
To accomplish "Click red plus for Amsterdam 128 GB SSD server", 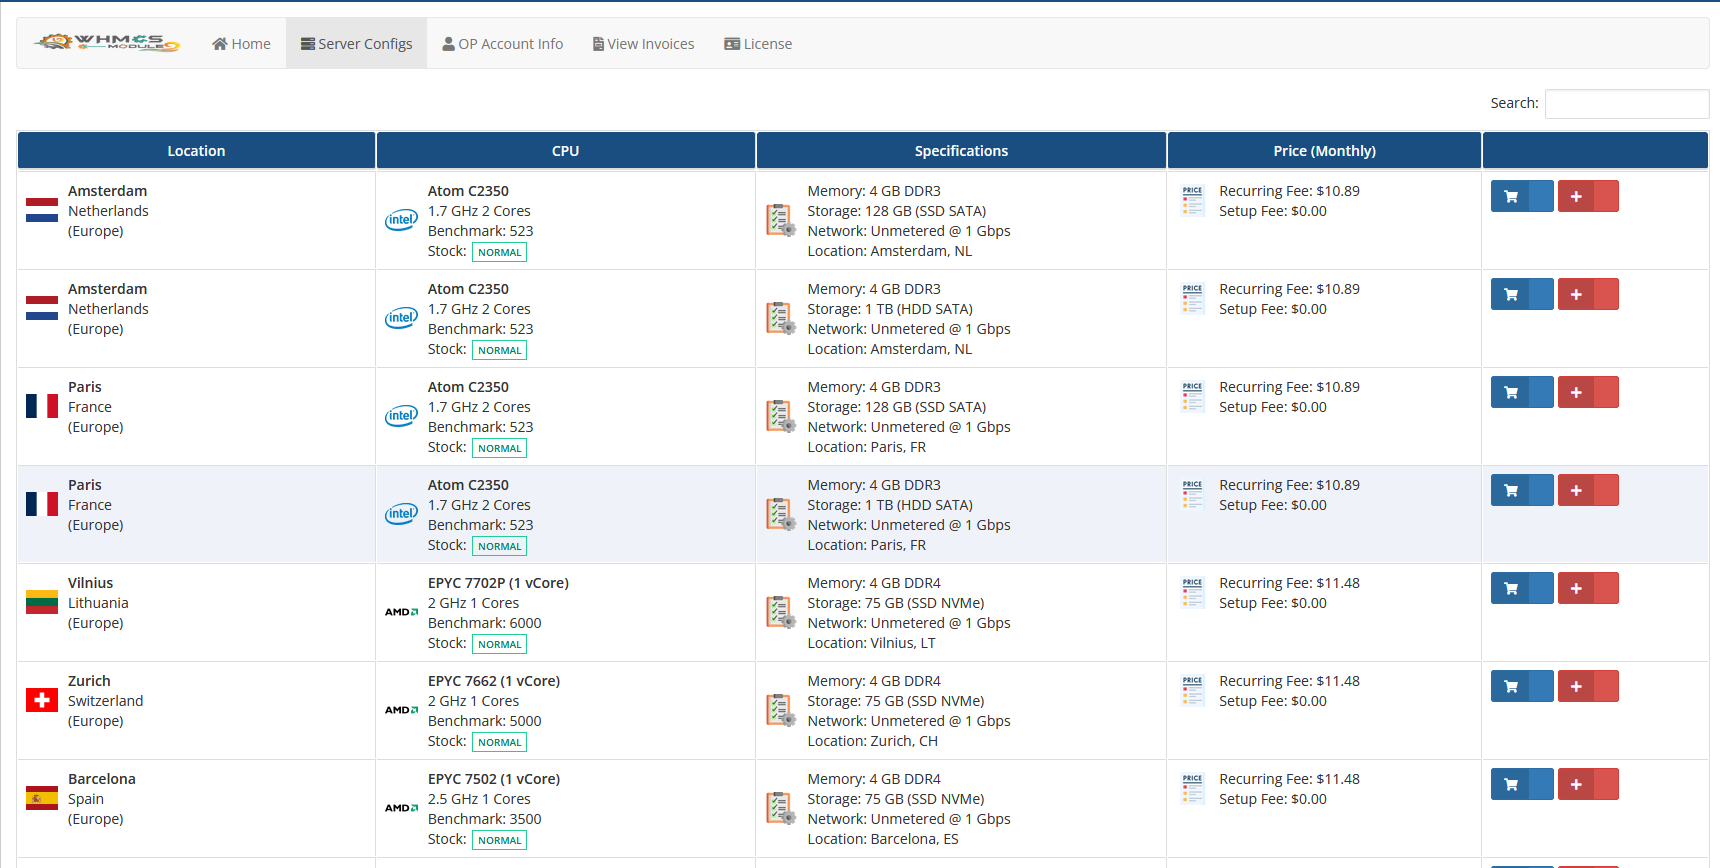I will pos(1588,196).
